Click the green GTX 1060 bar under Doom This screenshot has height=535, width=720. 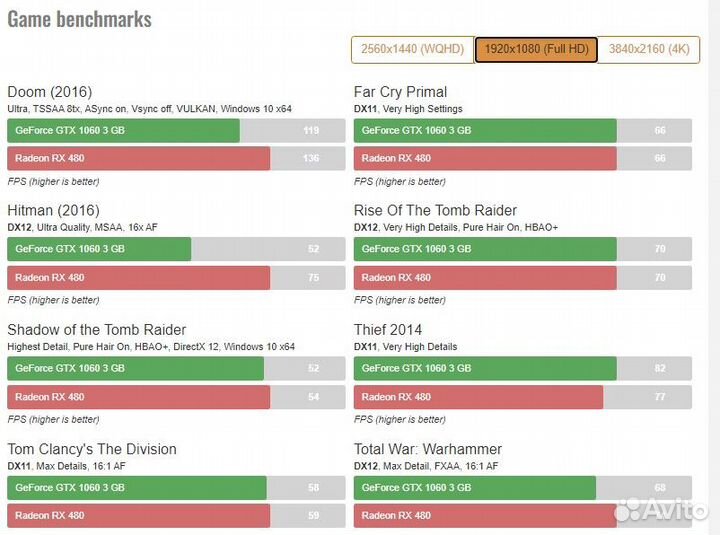coord(123,130)
